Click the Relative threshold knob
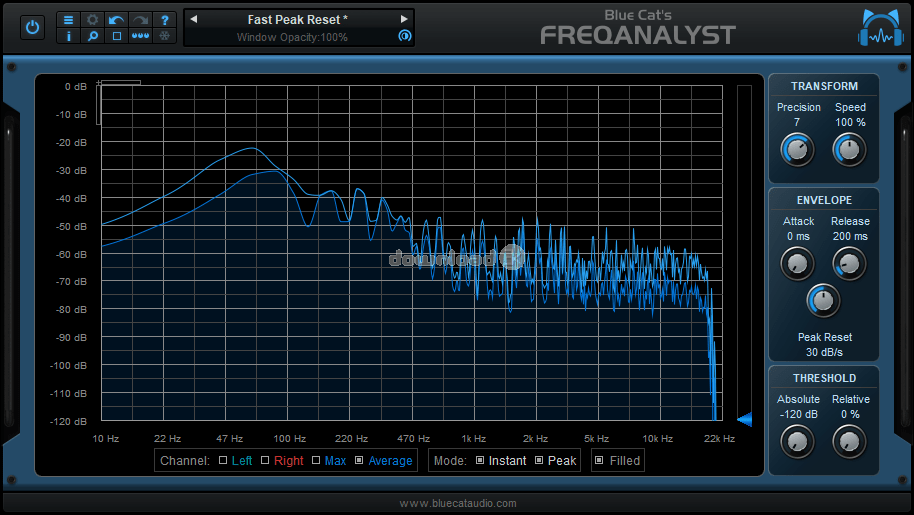This screenshot has height=515, width=914. (849, 442)
